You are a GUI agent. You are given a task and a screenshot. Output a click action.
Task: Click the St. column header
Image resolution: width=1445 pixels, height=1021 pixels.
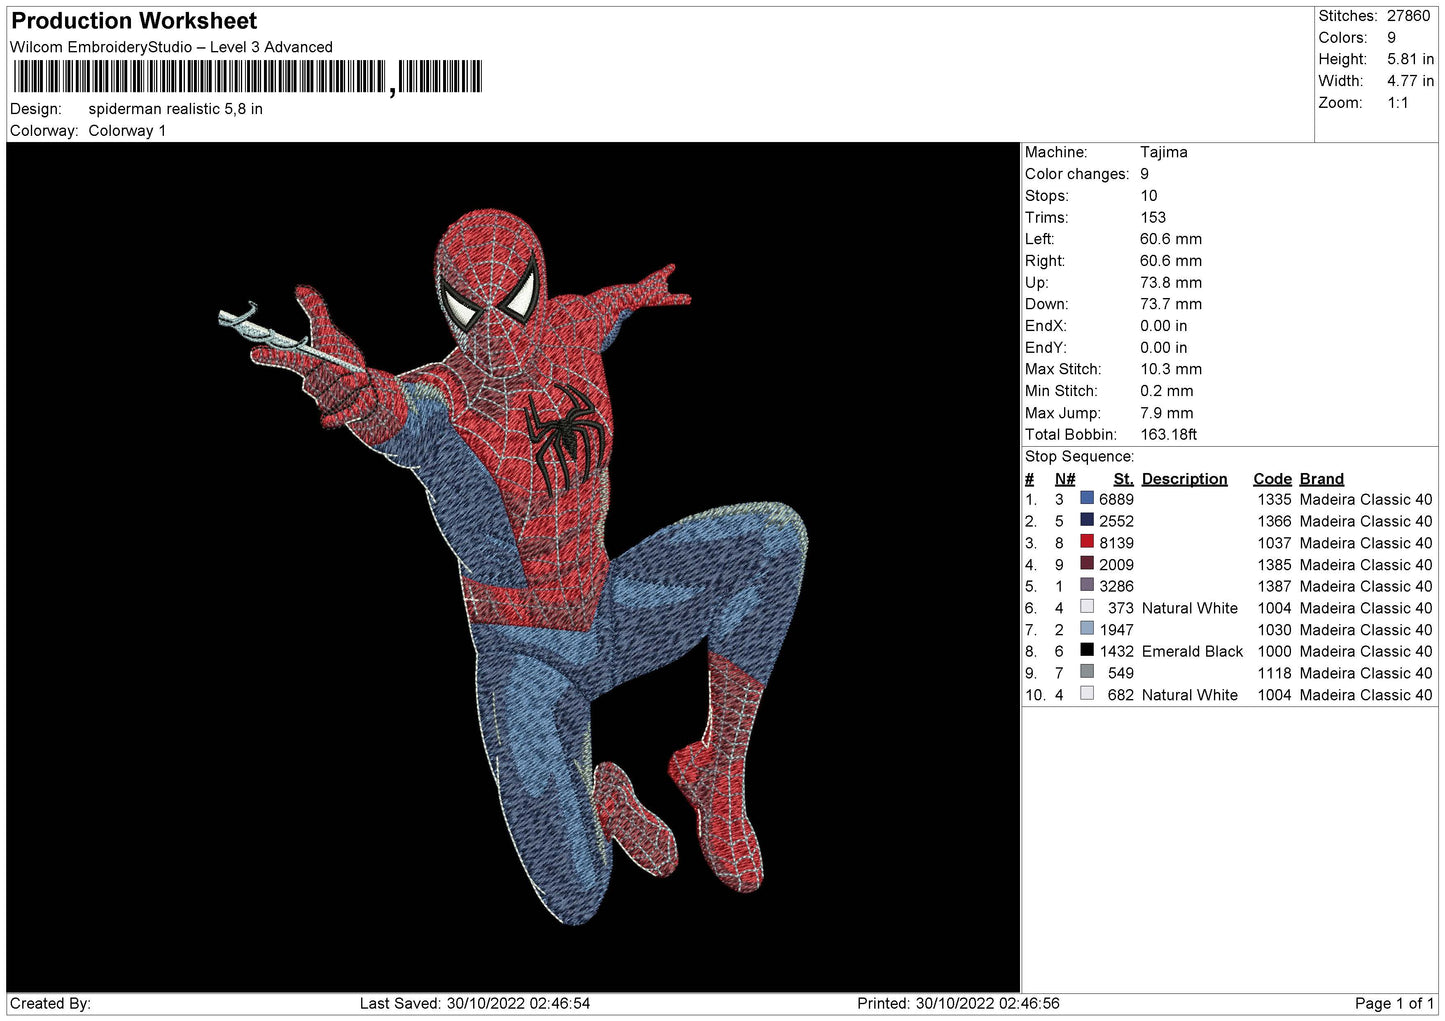(x=1123, y=479)
